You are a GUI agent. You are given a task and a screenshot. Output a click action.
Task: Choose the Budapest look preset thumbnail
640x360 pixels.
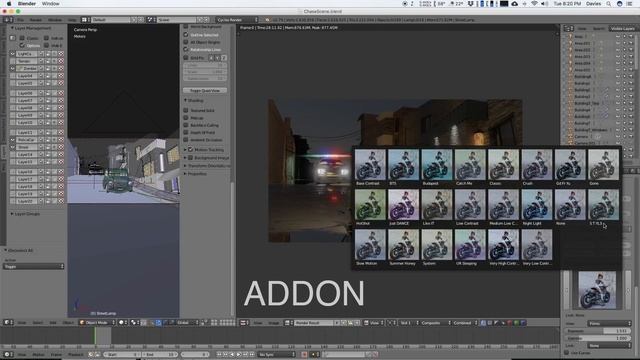(437, 165)
